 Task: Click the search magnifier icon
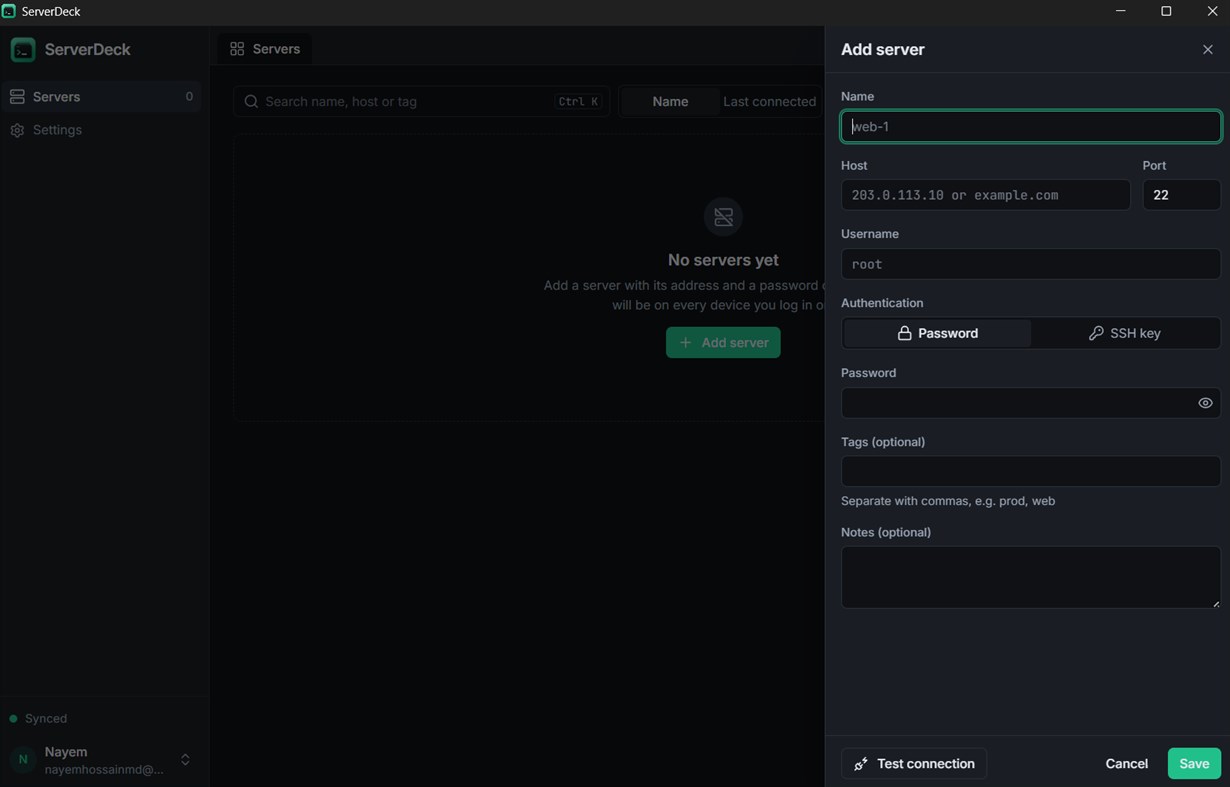[x=252, y=101]
